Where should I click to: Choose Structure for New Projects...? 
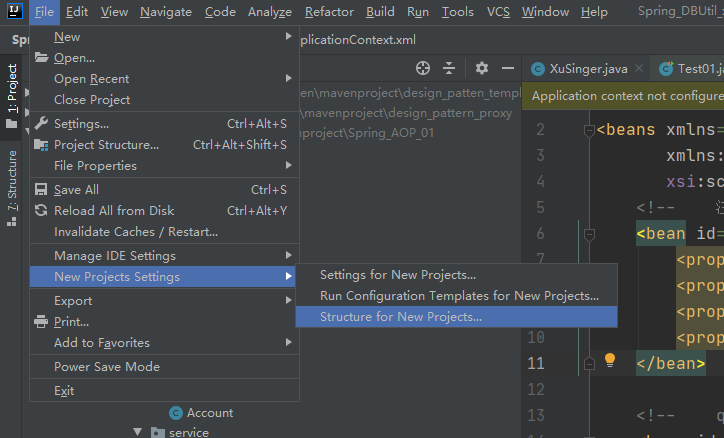coord(456,317)
